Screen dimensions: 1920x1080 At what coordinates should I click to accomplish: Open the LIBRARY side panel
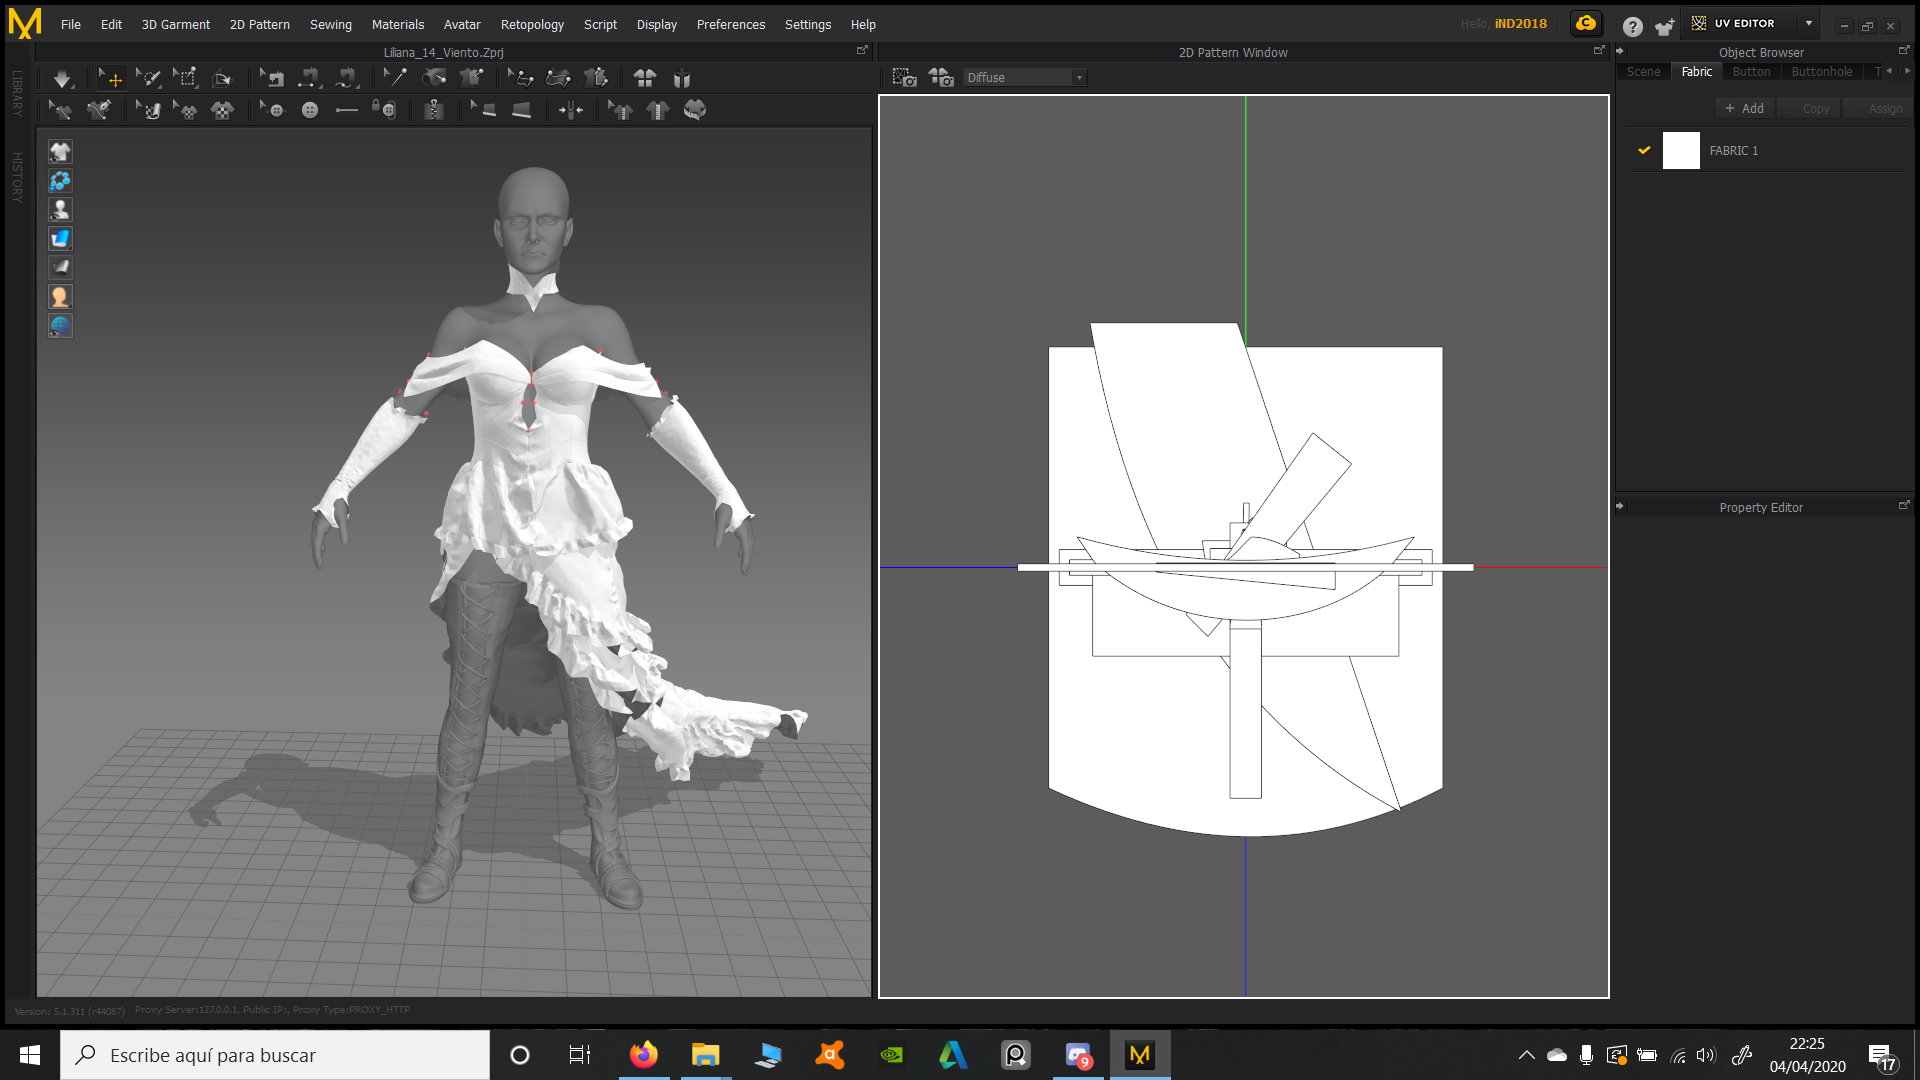click(x=17, y=93)
